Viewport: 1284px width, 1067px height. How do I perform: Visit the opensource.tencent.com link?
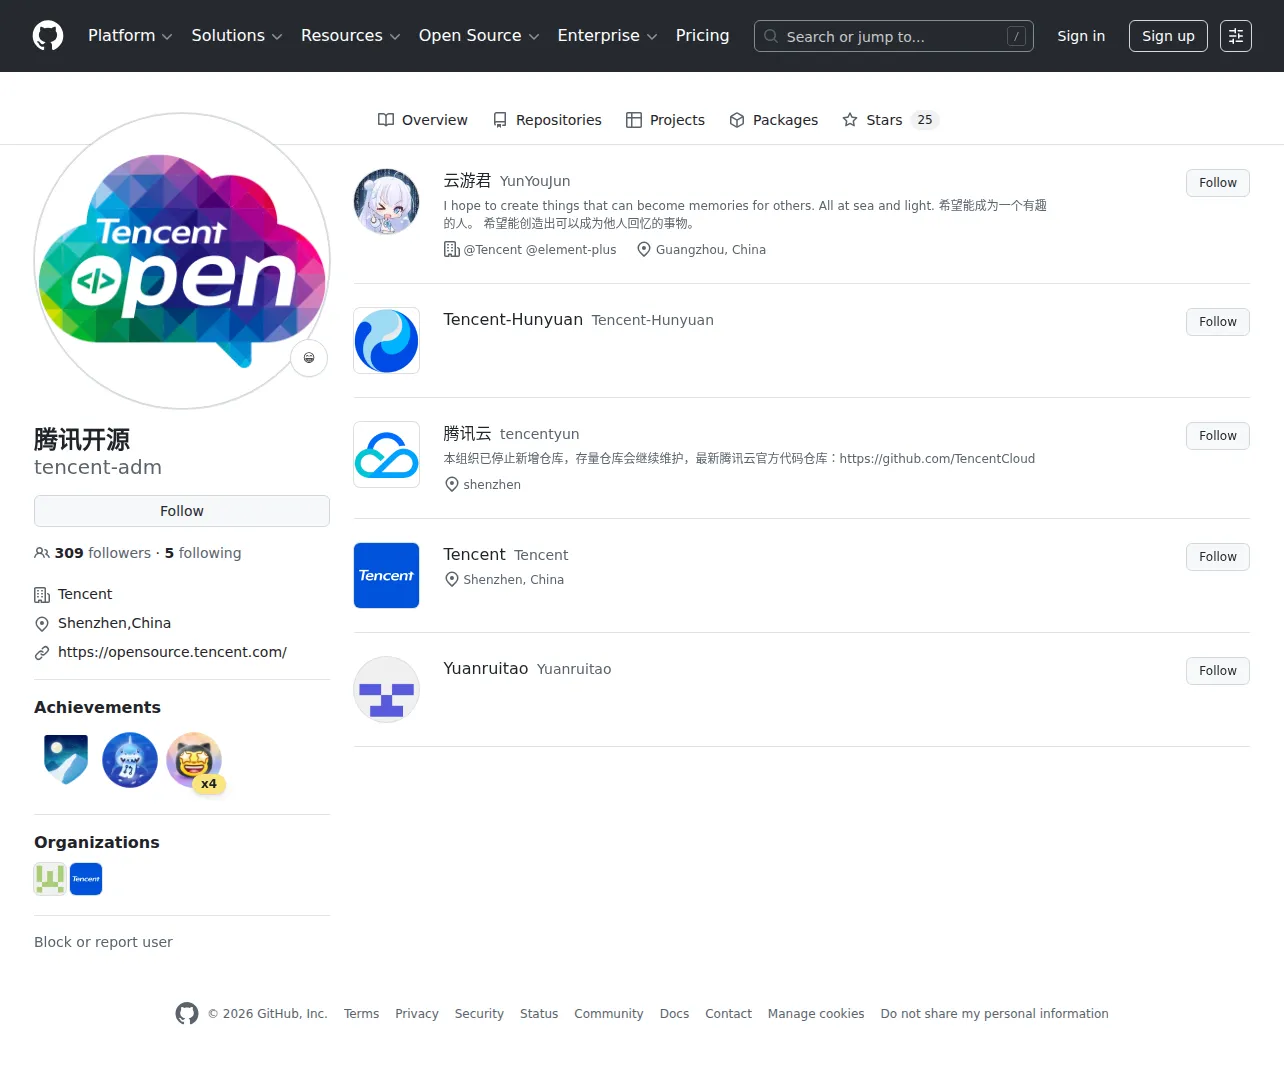coord(172,652)
